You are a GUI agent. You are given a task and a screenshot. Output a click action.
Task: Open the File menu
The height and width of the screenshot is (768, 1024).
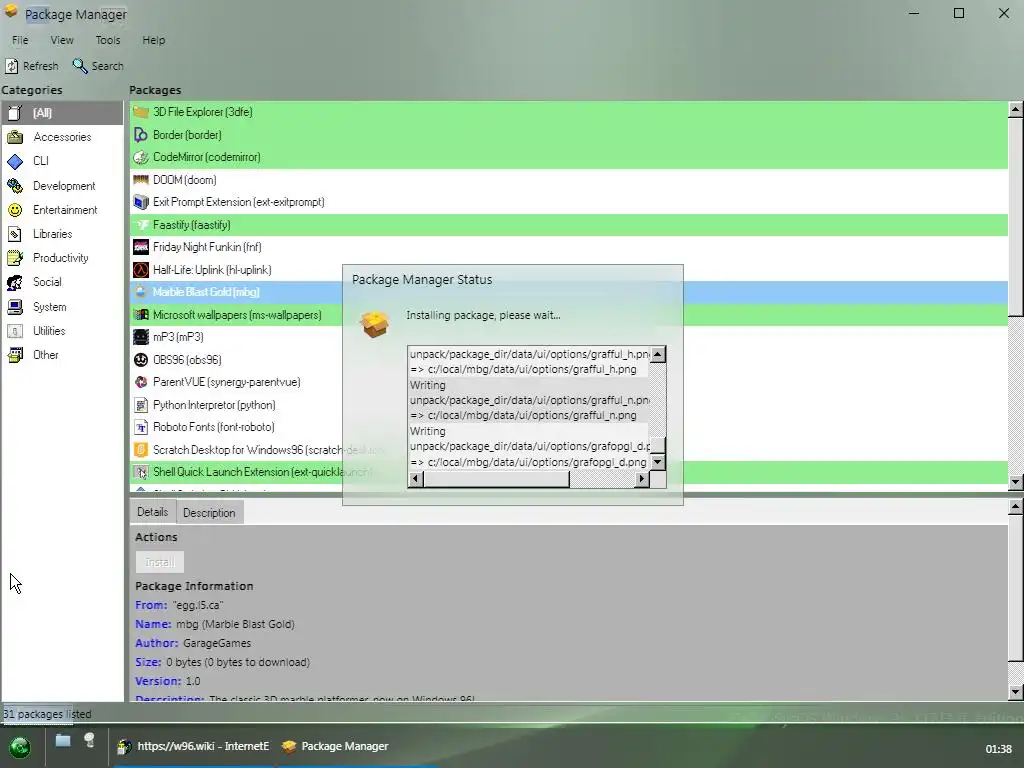coord(20,40)
